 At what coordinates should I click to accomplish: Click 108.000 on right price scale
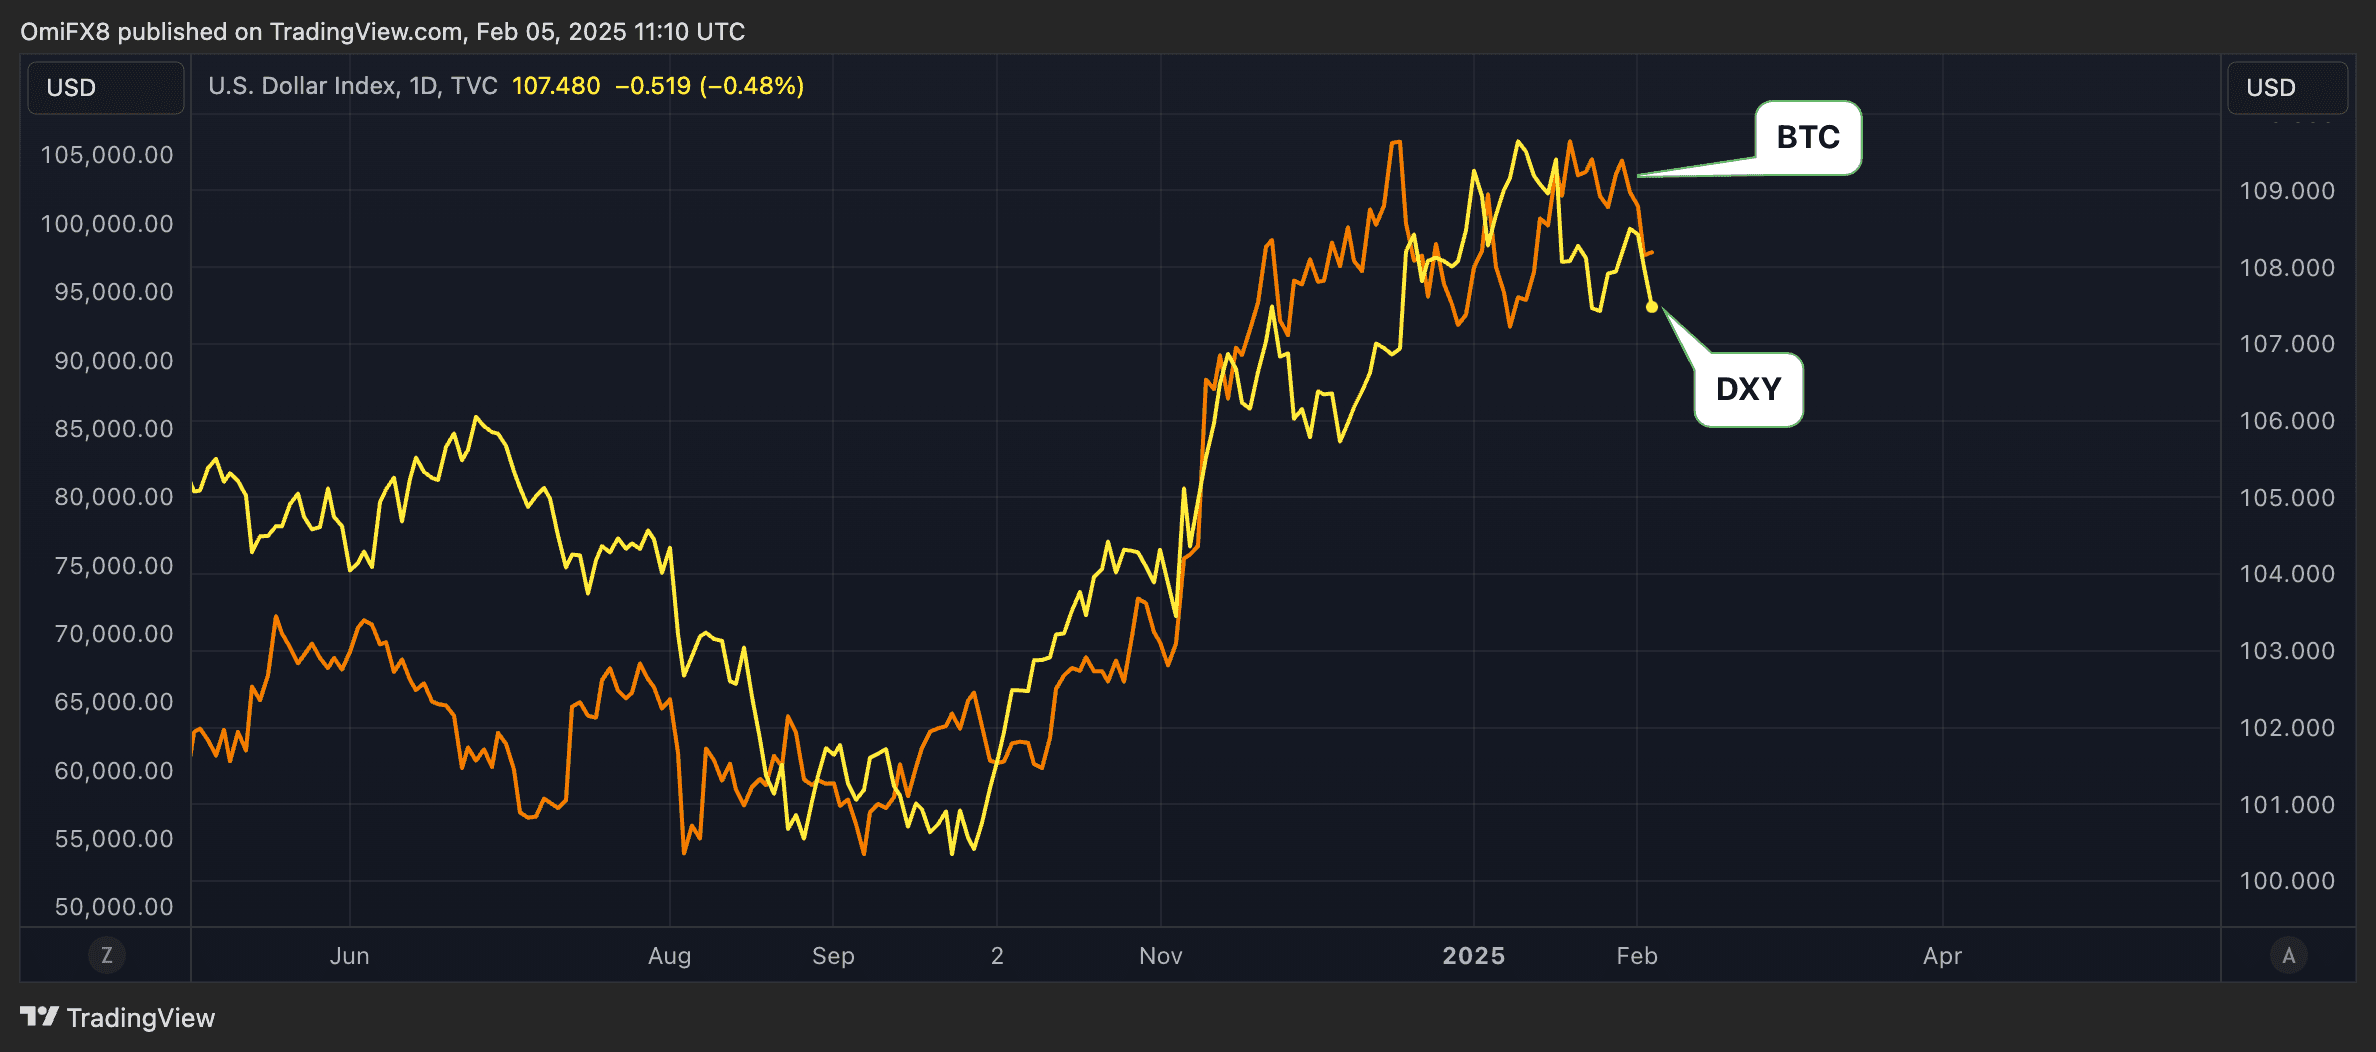tap(2287, 268)
